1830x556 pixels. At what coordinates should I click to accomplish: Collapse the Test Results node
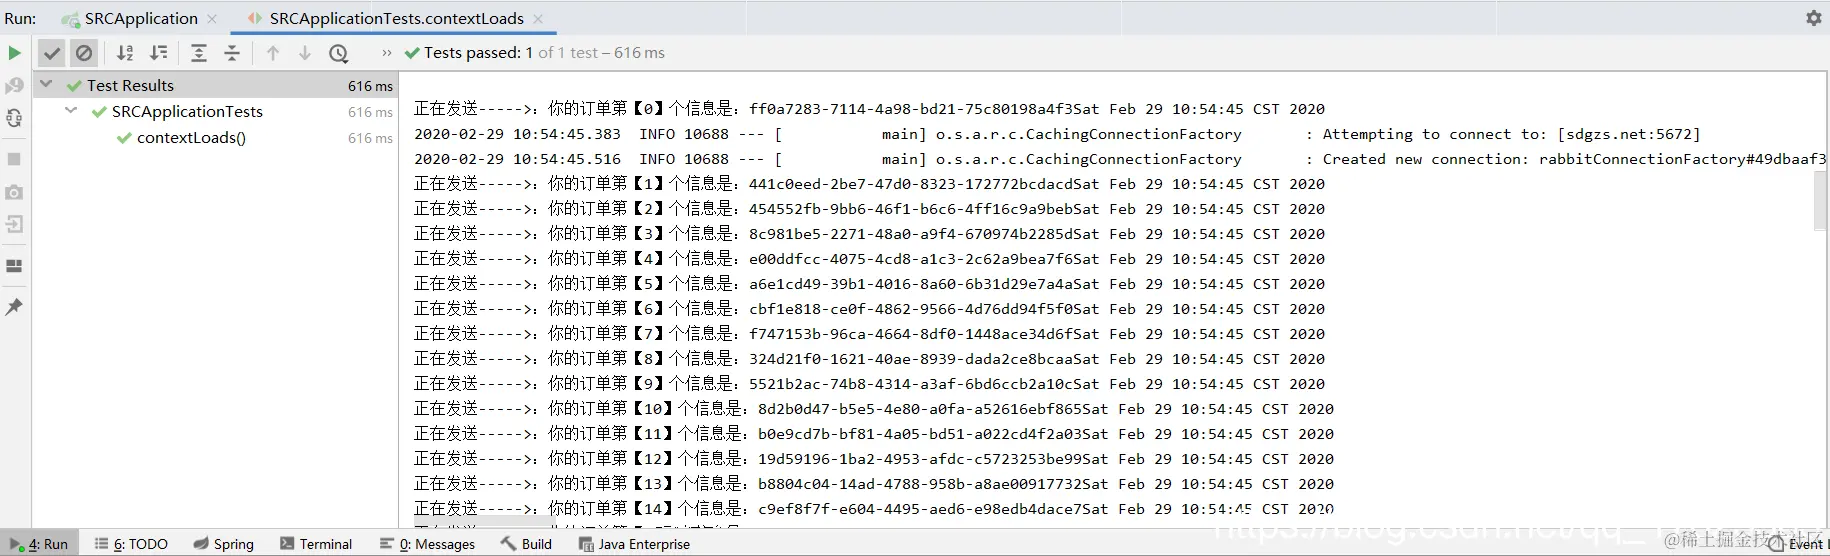pos(45,85)
